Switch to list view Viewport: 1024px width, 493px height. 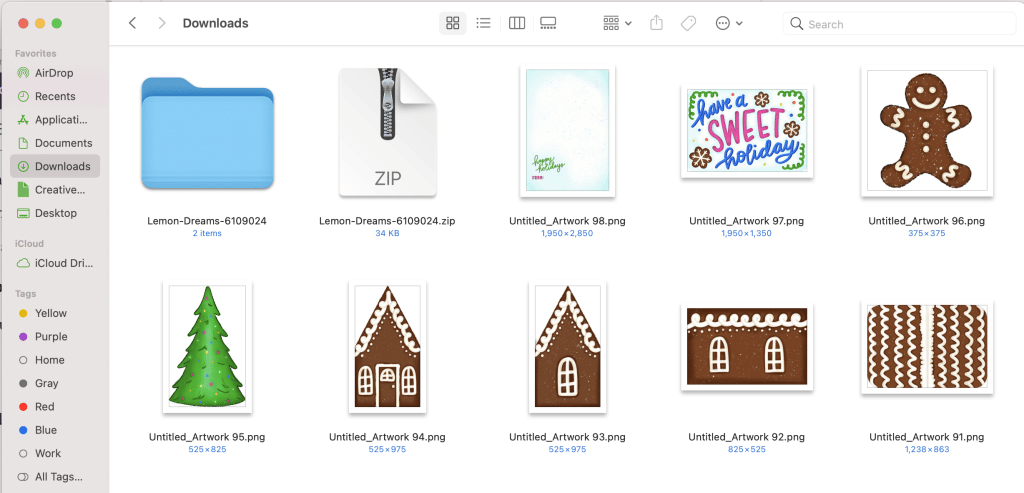click(483, 24)
